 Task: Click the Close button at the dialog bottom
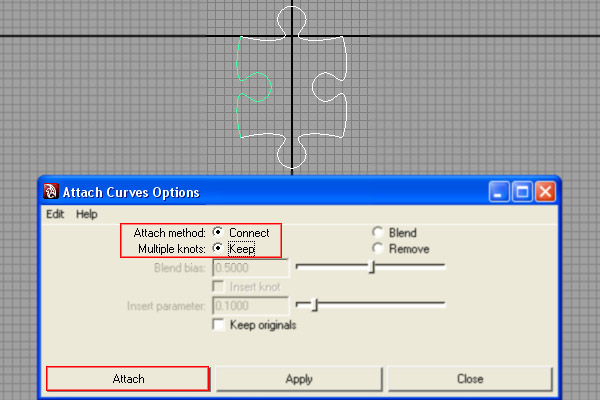pyautogui.click(x=470, y=379)
